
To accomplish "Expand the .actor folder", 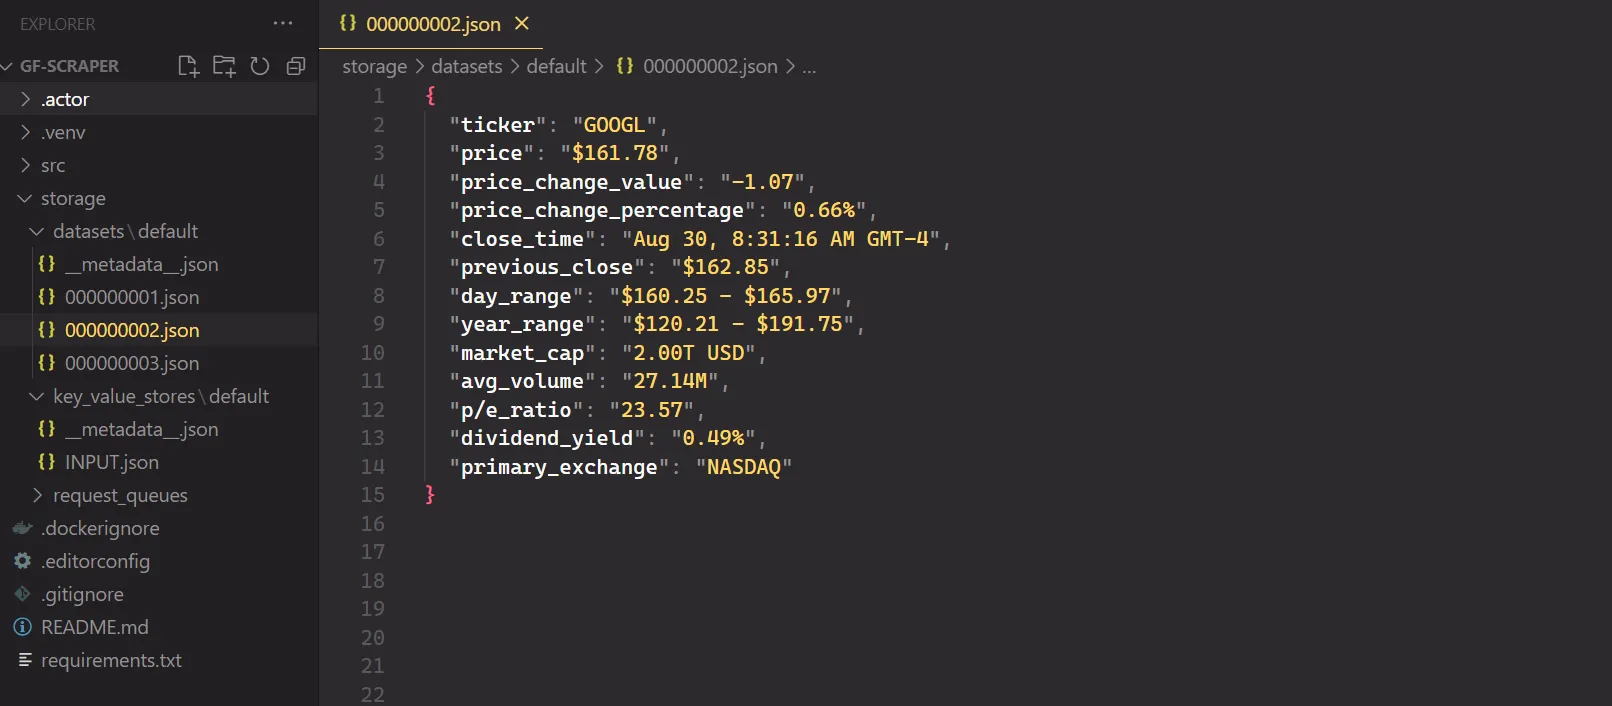I will point(65,99).
